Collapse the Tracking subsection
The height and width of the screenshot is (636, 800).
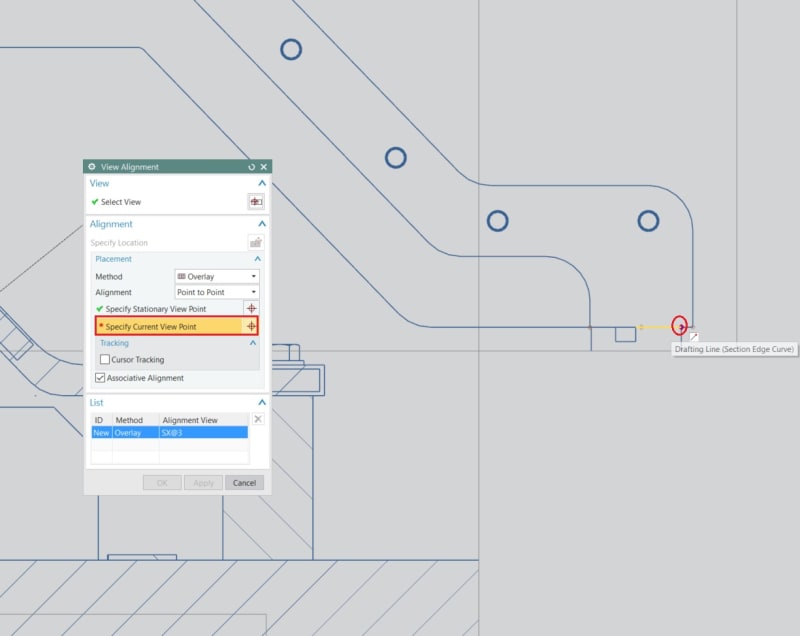point(253,343)
